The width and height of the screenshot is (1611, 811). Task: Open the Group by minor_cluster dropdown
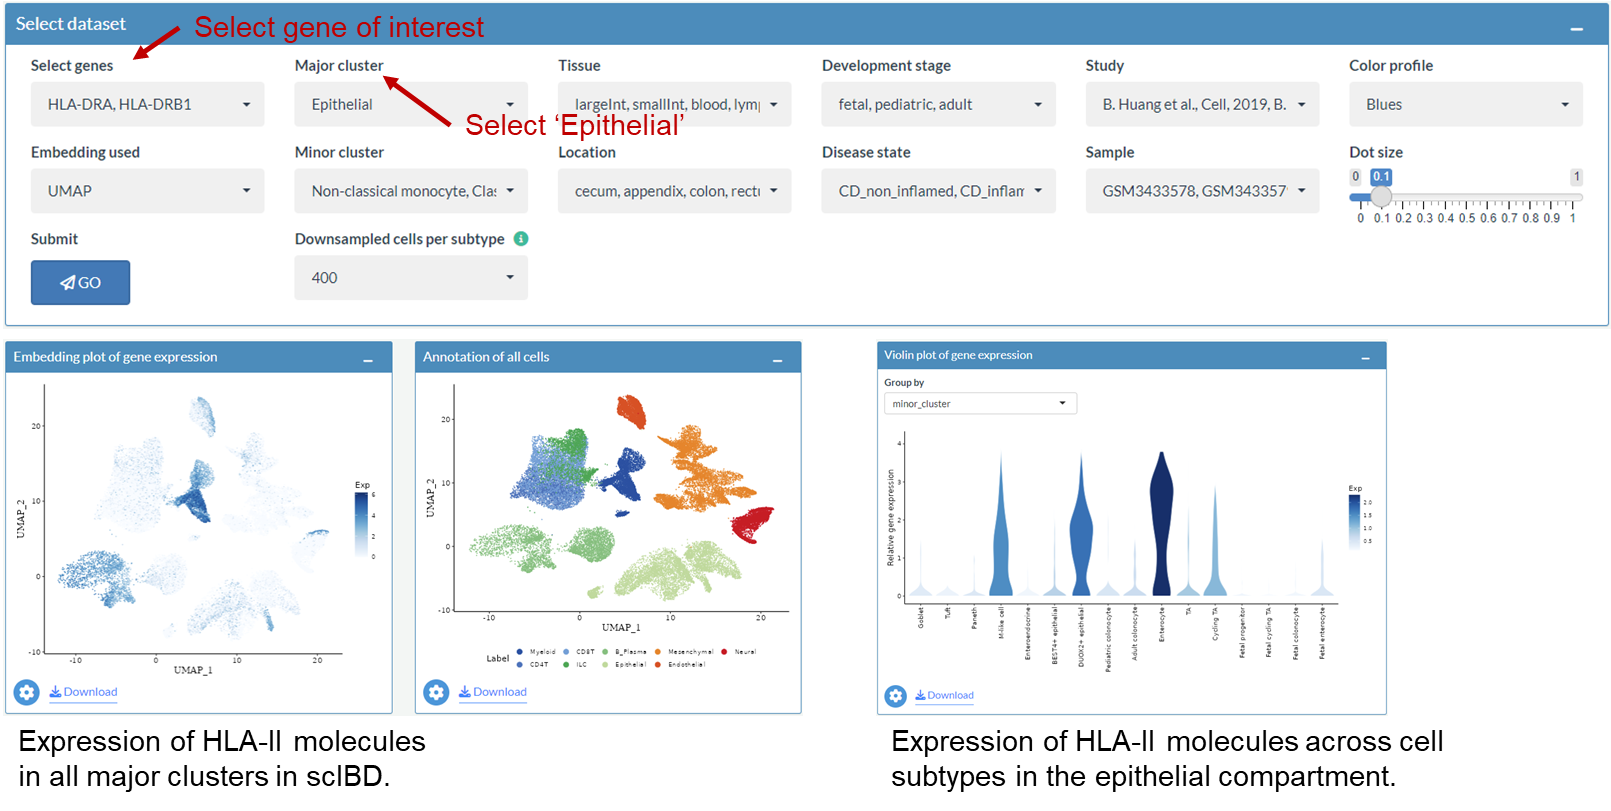(980, 404)
